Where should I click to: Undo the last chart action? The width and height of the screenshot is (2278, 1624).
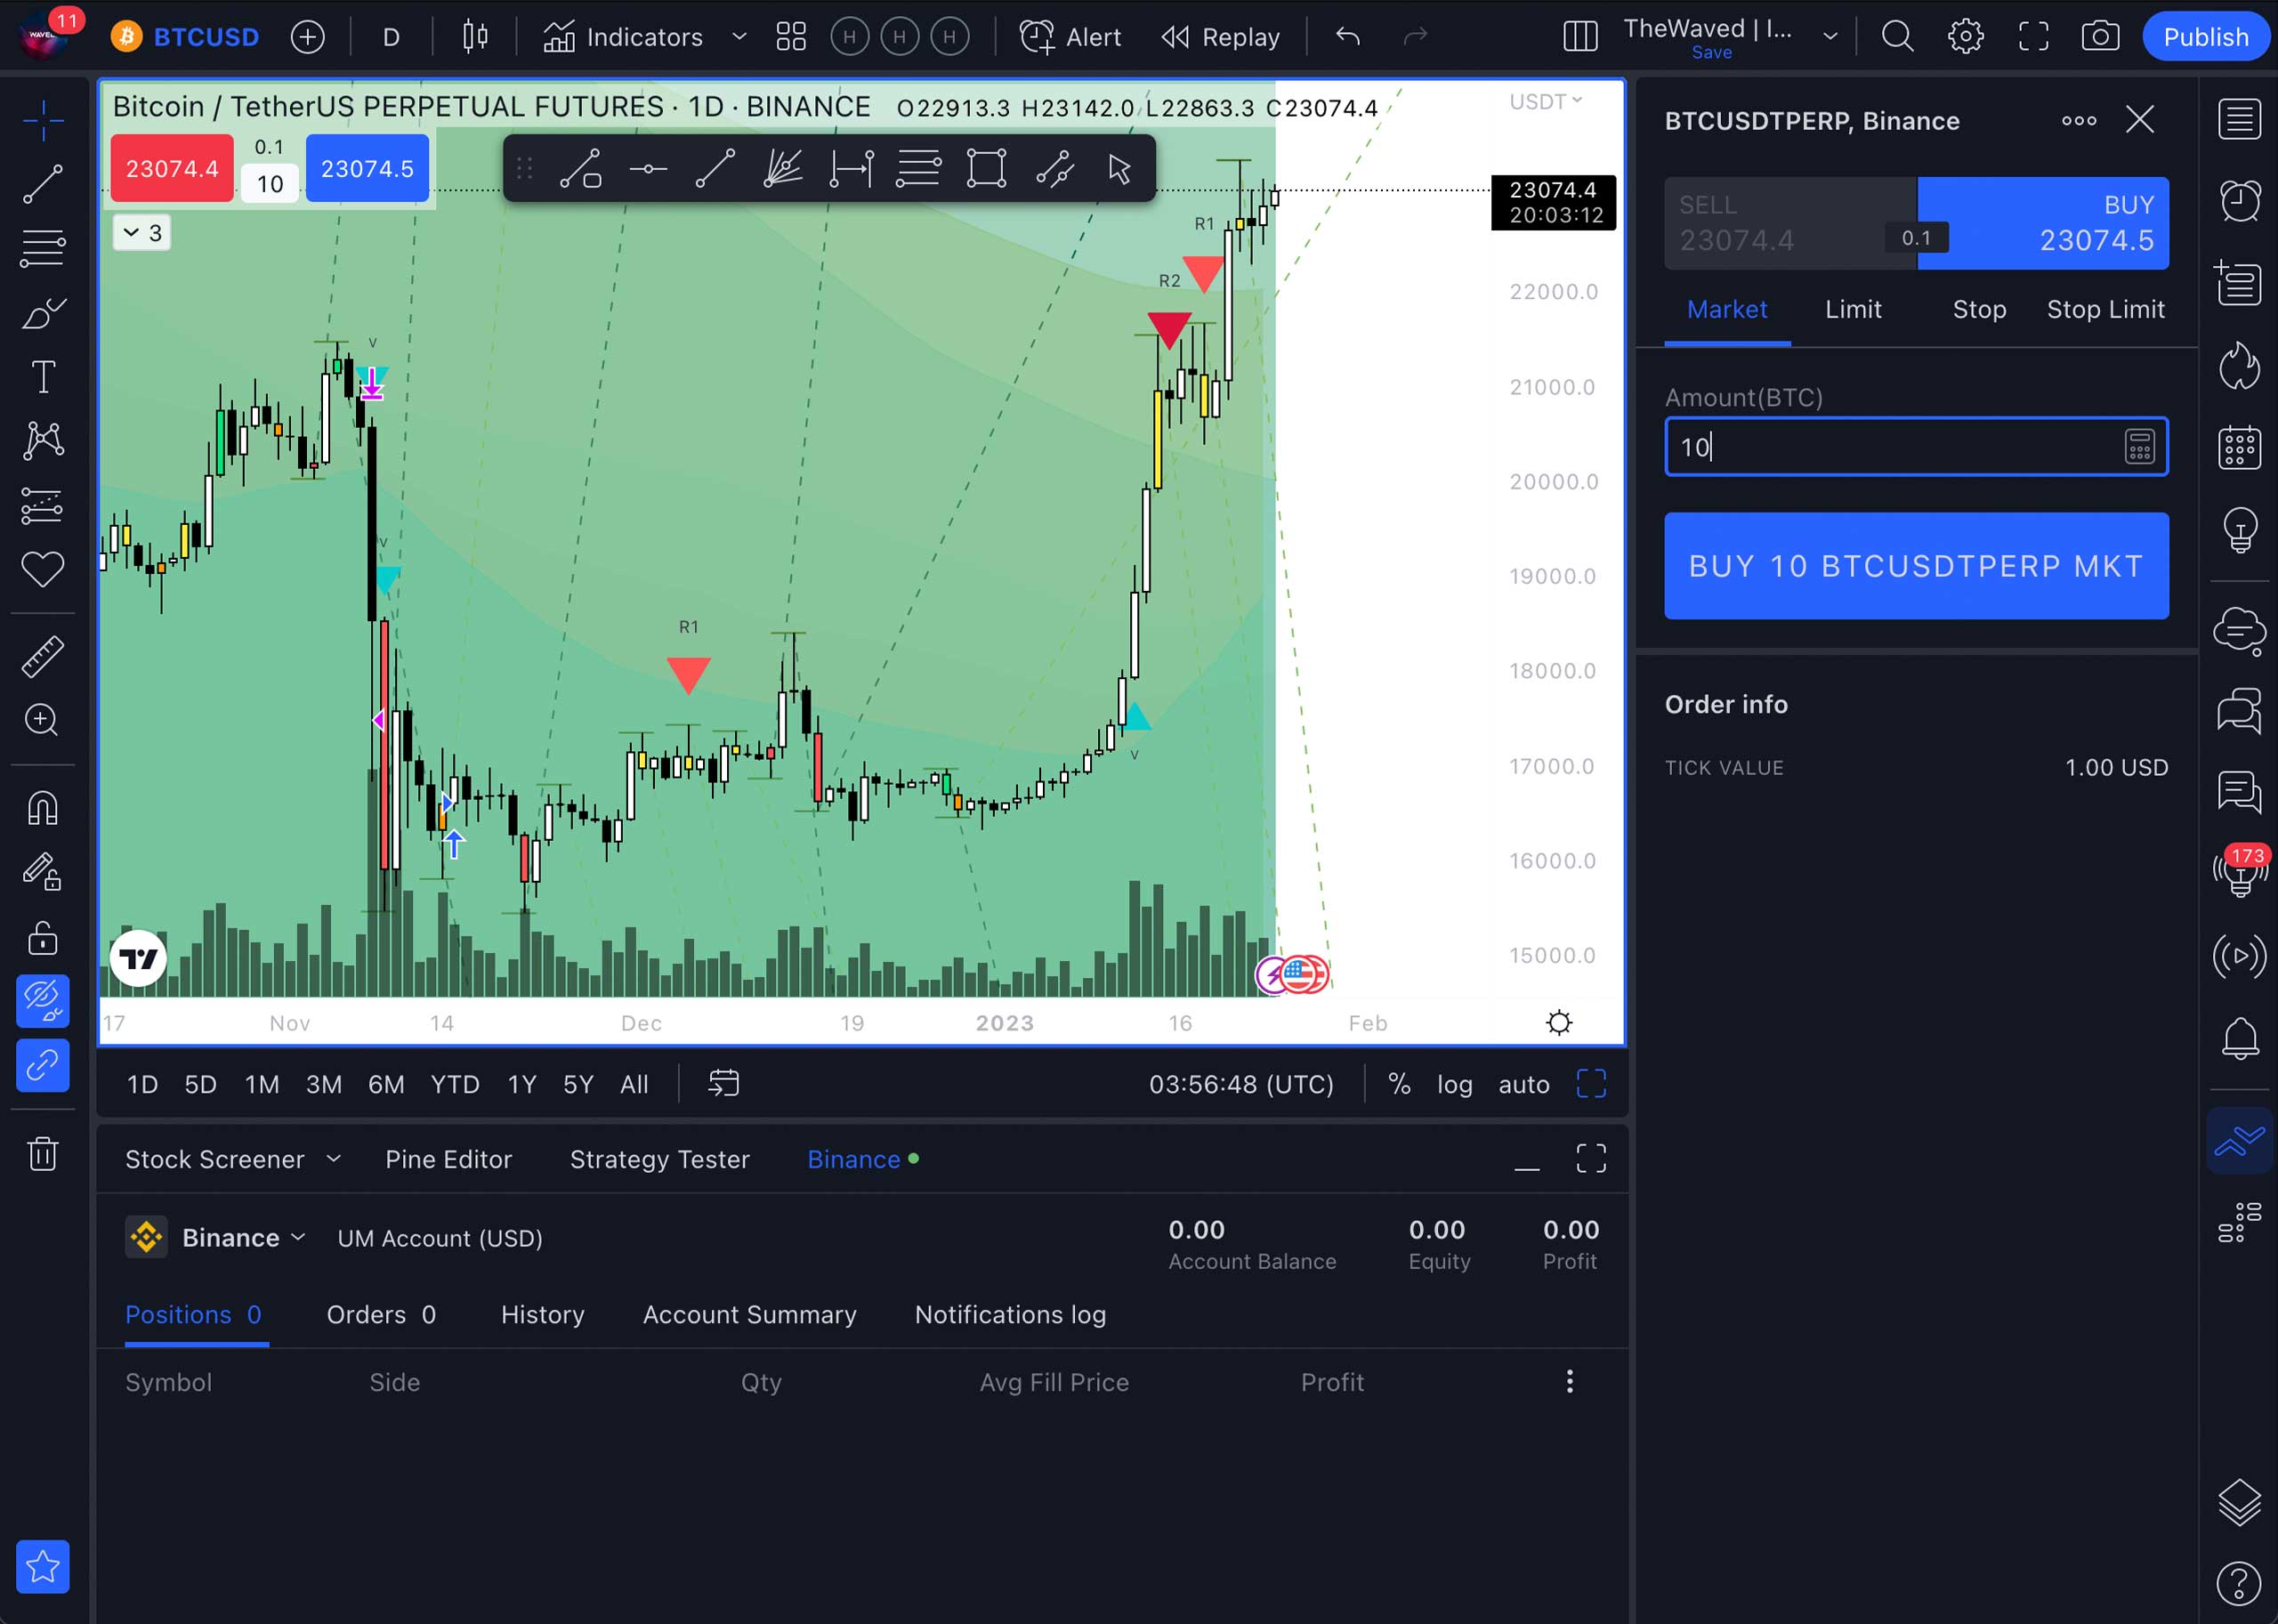point(1348,37)
